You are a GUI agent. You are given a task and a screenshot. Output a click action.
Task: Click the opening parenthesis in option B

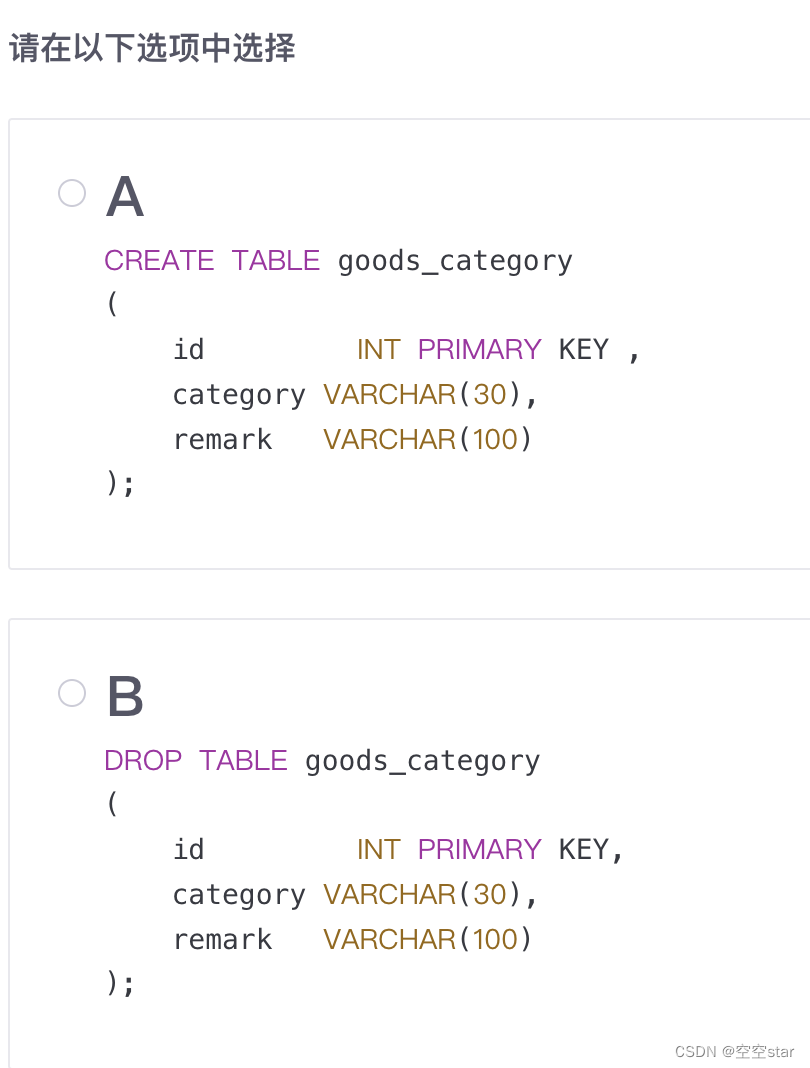click(112, 803)
